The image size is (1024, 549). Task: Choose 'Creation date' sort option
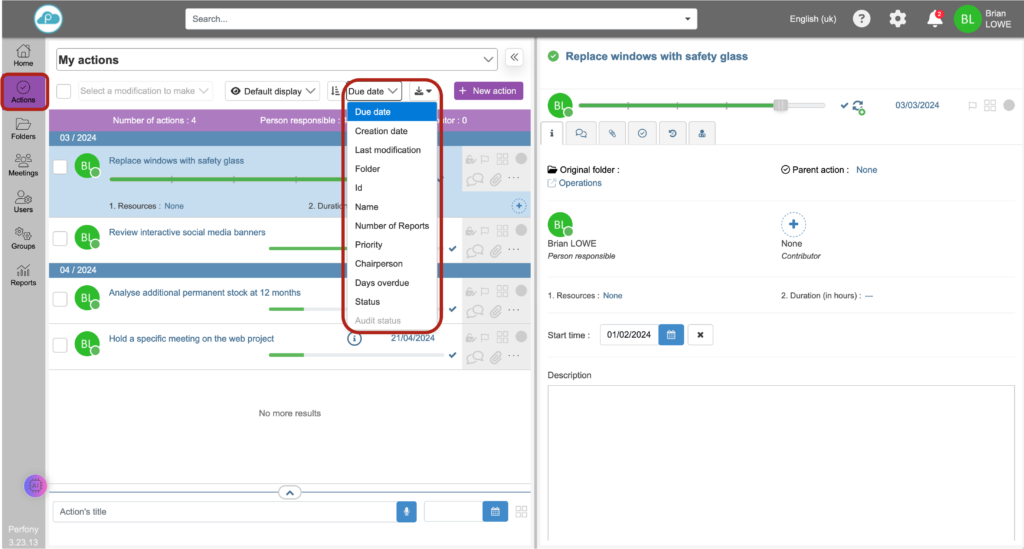381,131
